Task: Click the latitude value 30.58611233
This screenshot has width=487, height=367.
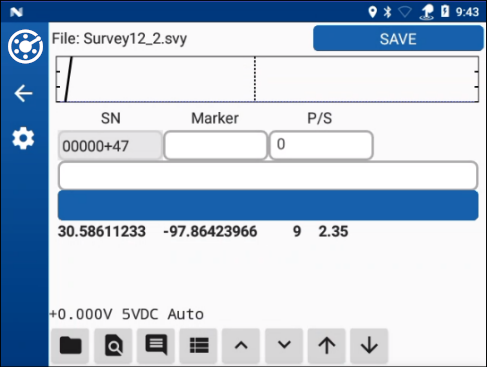Action: click(x=102, y=232)
